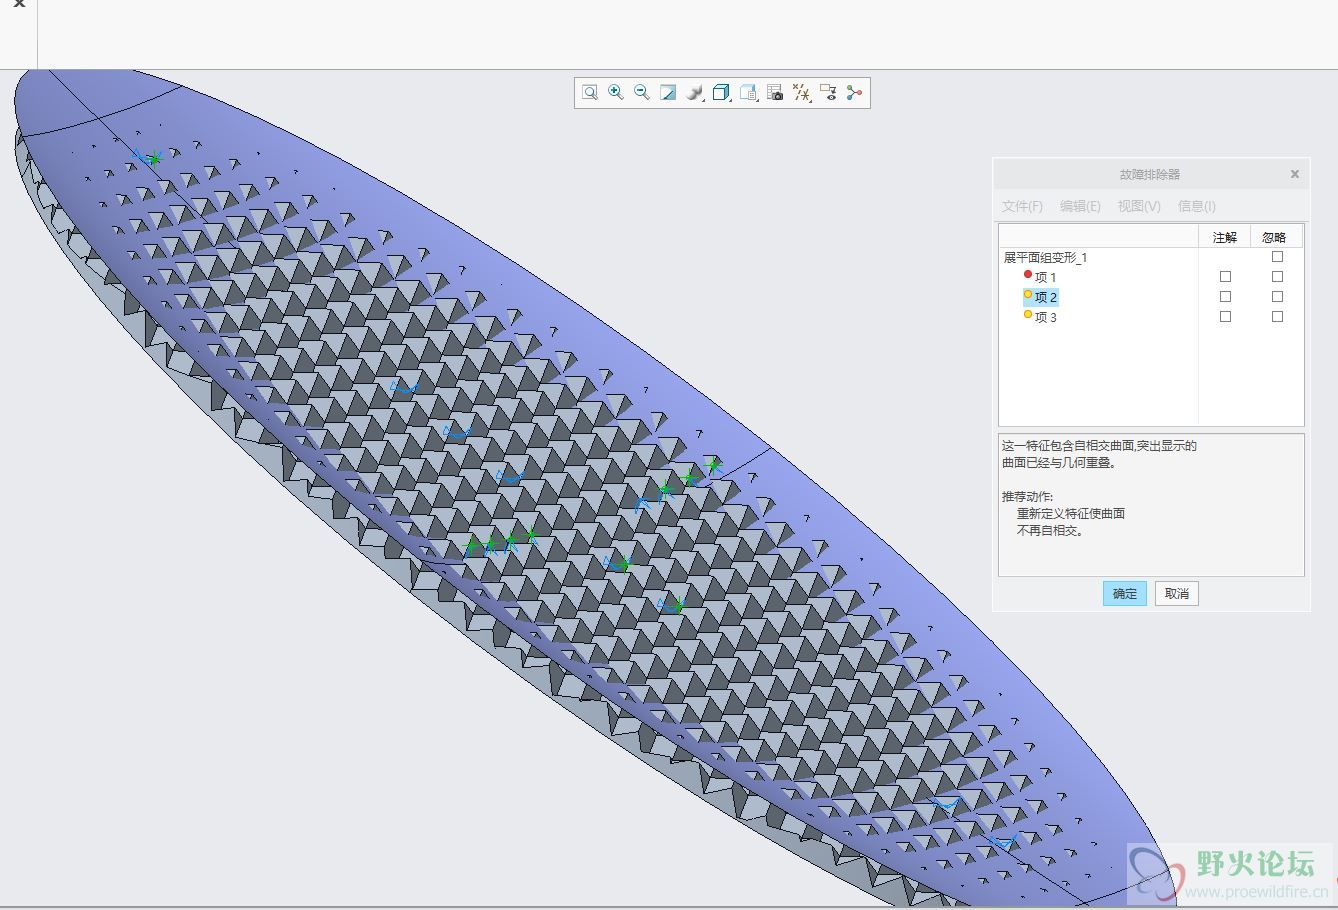Open the View Manager camera icon
This screenshot has height=910, width=1338.
tap(775, 93)
